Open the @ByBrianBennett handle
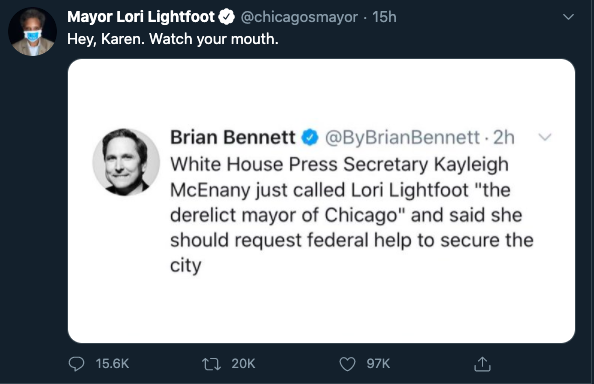Screen dimensions: 594x384 pyautogui.click(x=402, y=137)
